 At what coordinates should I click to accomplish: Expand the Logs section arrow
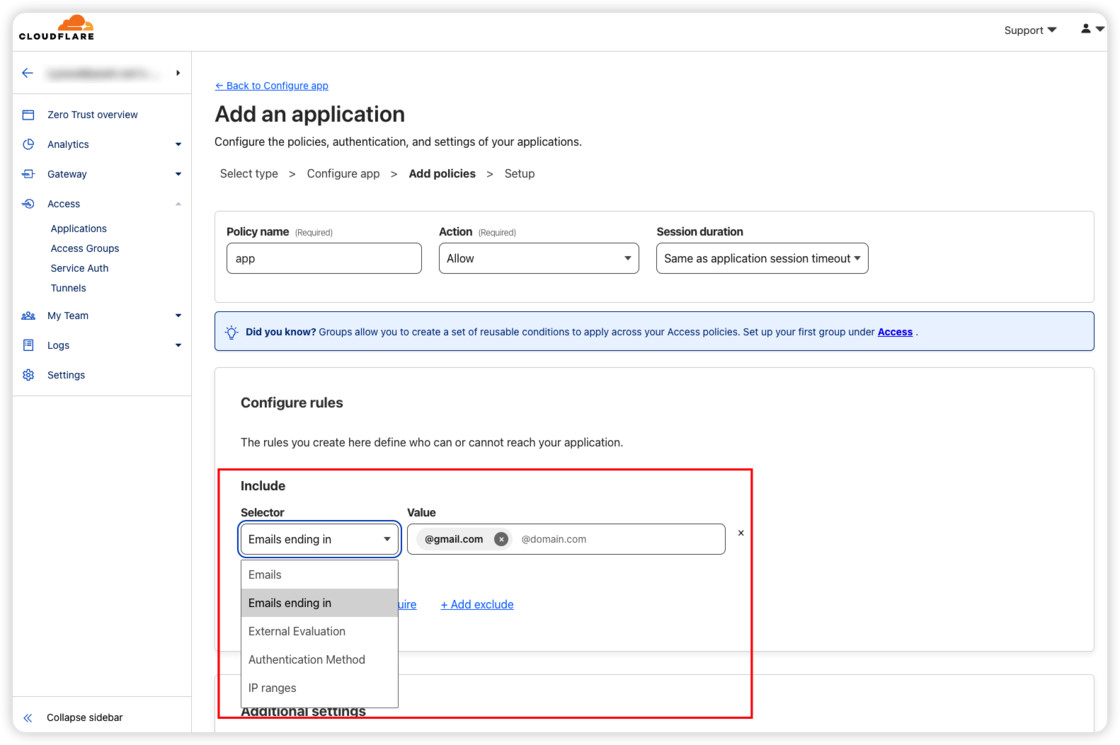[x=179, y=346]
